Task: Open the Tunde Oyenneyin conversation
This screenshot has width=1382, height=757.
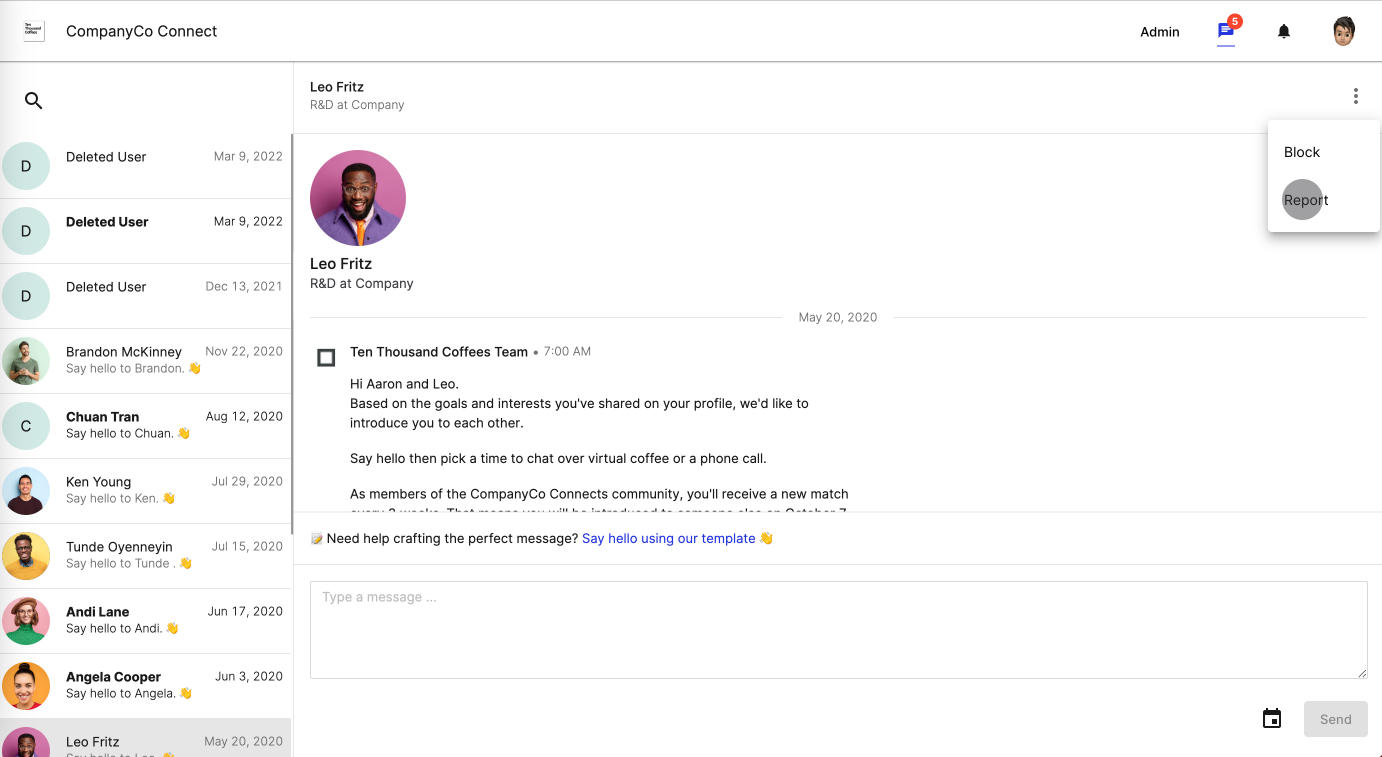Action: click(x=145, y=556)
